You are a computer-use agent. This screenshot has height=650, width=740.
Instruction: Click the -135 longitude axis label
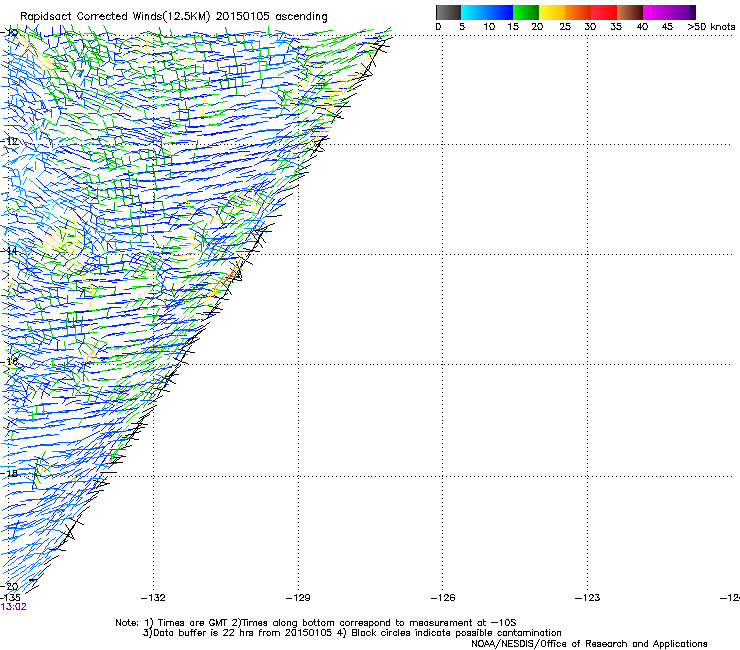pos(10,598)
